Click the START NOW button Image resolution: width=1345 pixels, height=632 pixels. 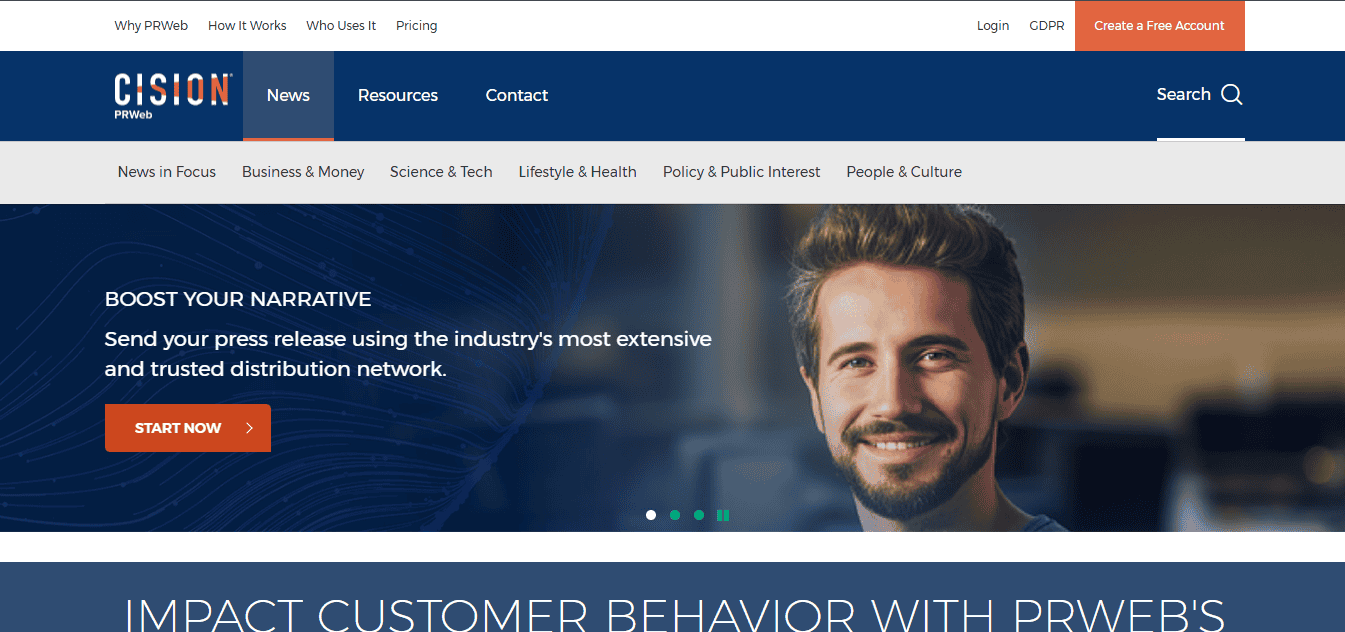point(188,428)
